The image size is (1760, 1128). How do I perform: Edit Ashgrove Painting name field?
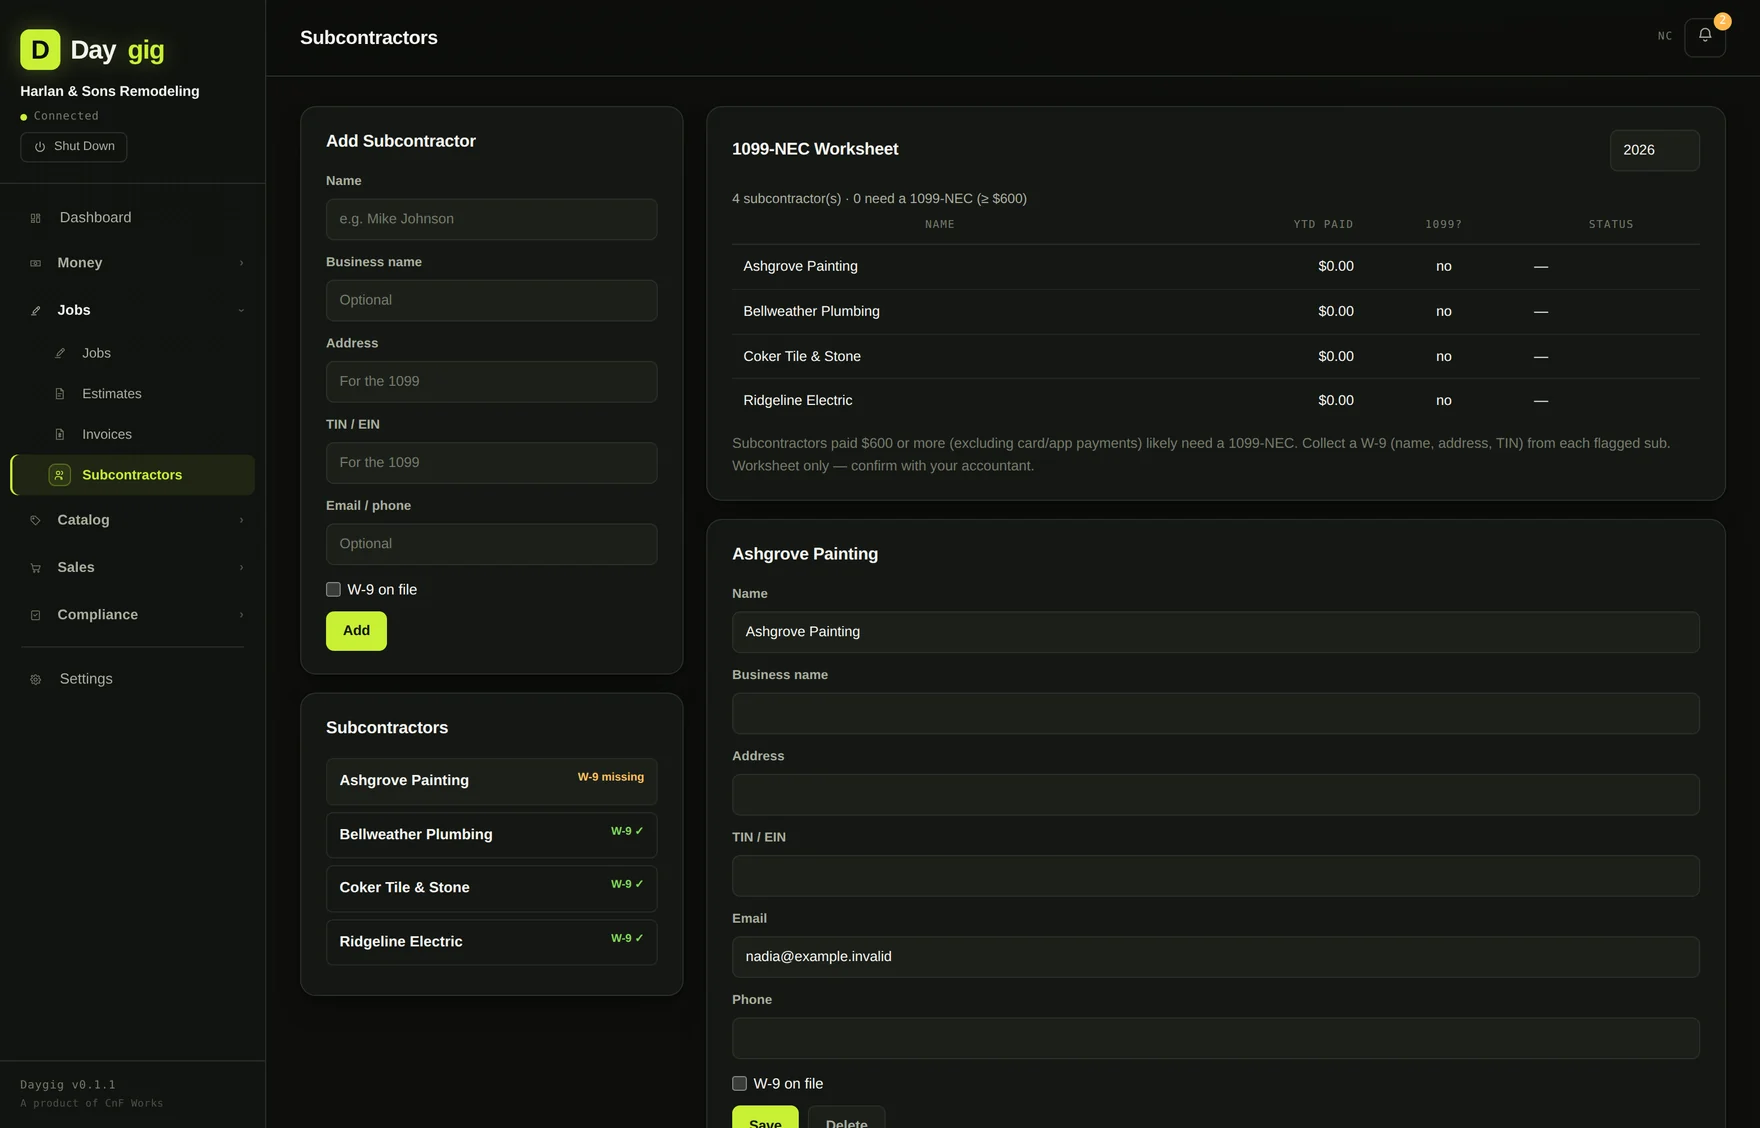pos(1215,632)
